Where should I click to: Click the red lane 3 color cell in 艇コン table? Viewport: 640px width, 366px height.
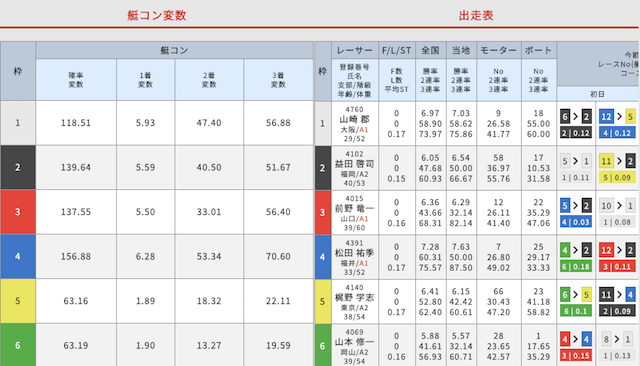tap(18, 212)
